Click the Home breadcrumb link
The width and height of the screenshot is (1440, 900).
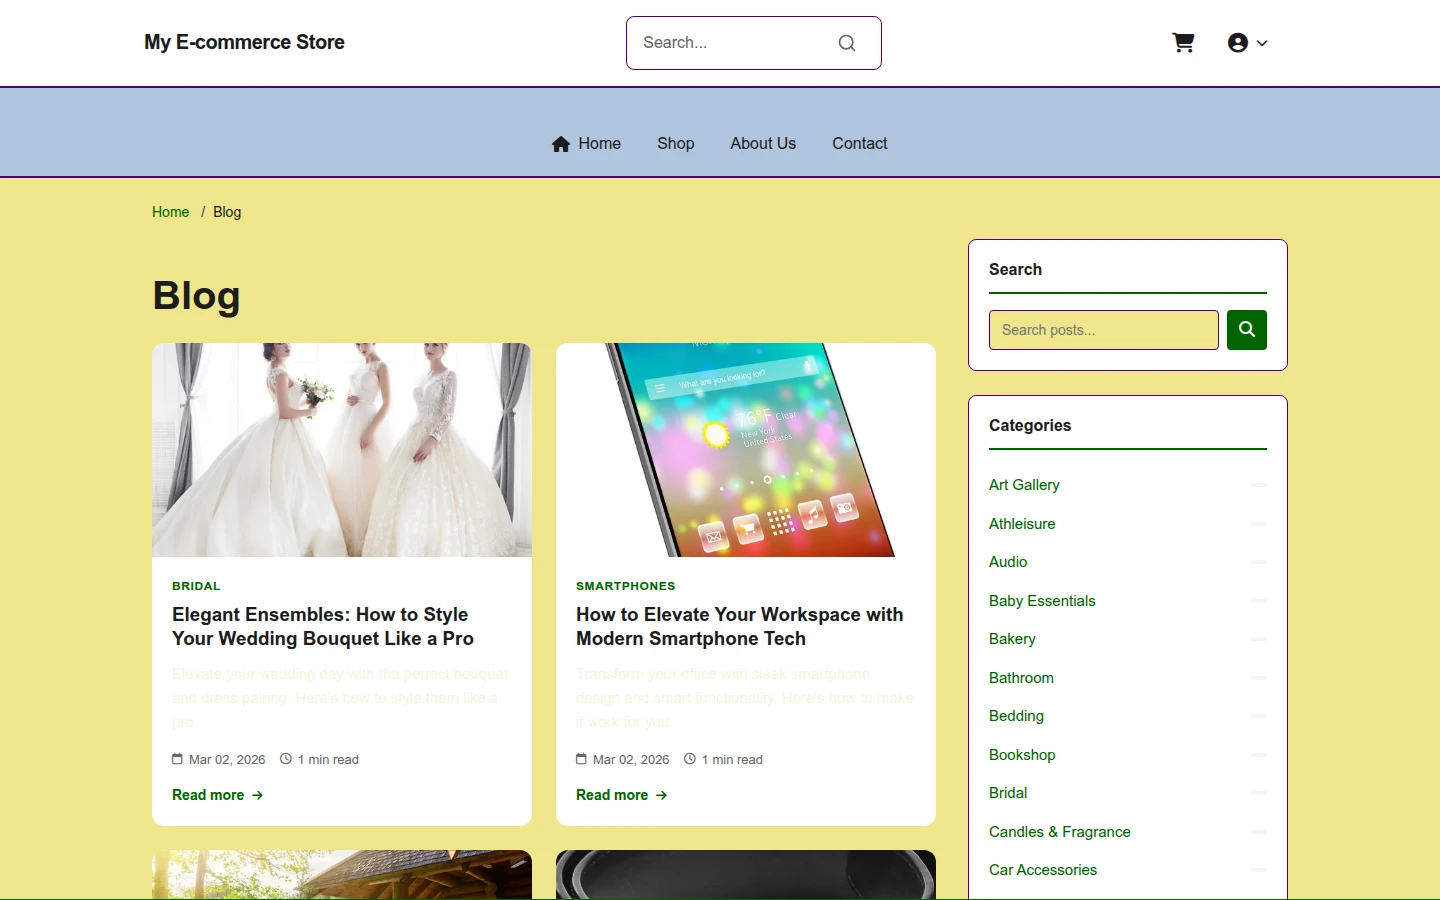tap(171, 212)
